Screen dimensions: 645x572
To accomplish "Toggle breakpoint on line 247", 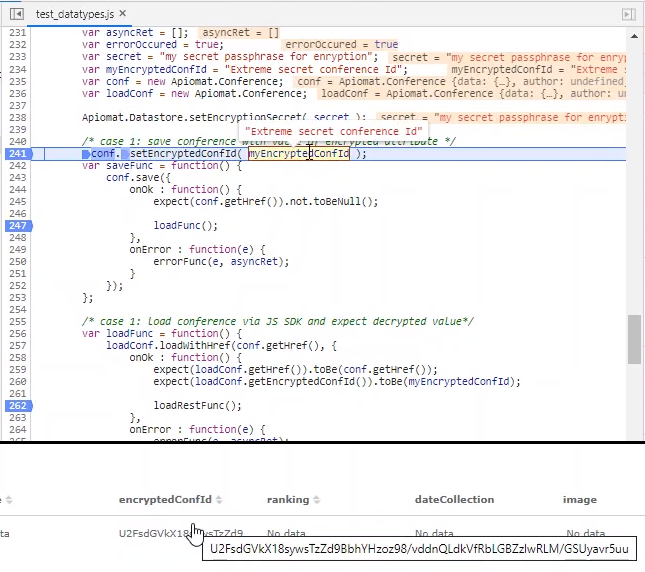I will (x=18, y=225).
